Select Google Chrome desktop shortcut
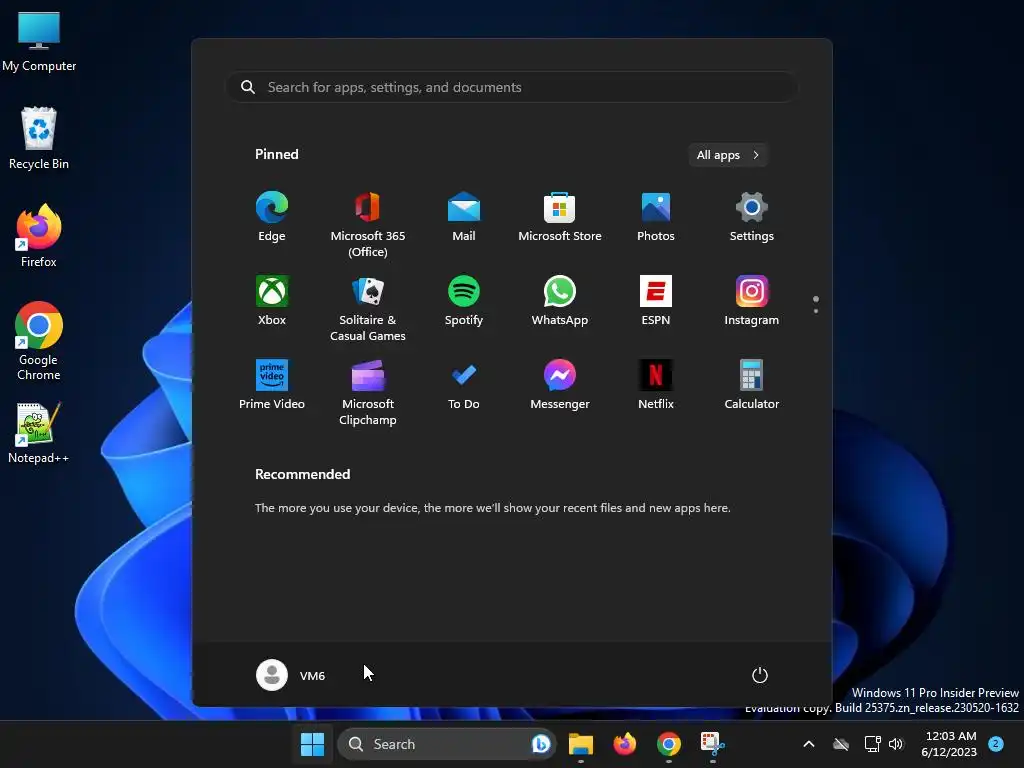1024x768 pixels. pos(39,341)
